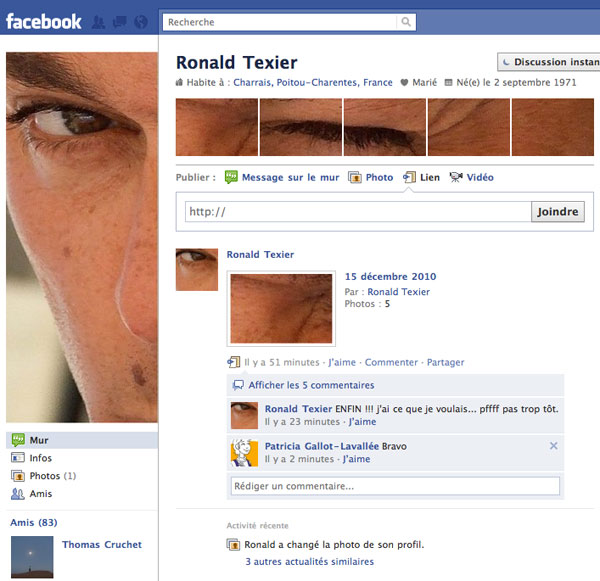
Task: Open messages icon in header
Action: click(120, 22)
